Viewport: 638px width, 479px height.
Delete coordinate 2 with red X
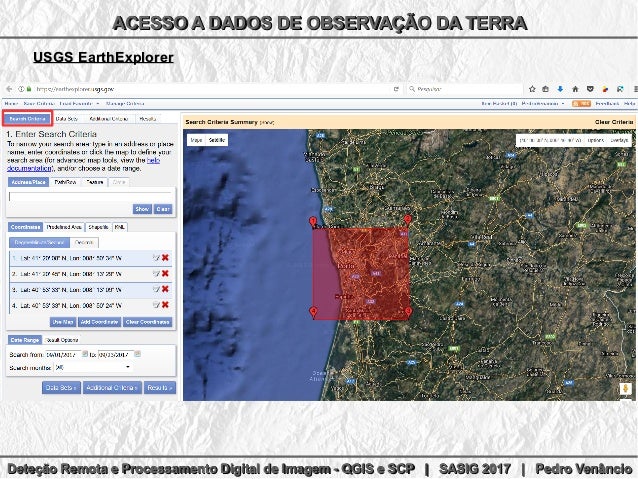point(165,273)
